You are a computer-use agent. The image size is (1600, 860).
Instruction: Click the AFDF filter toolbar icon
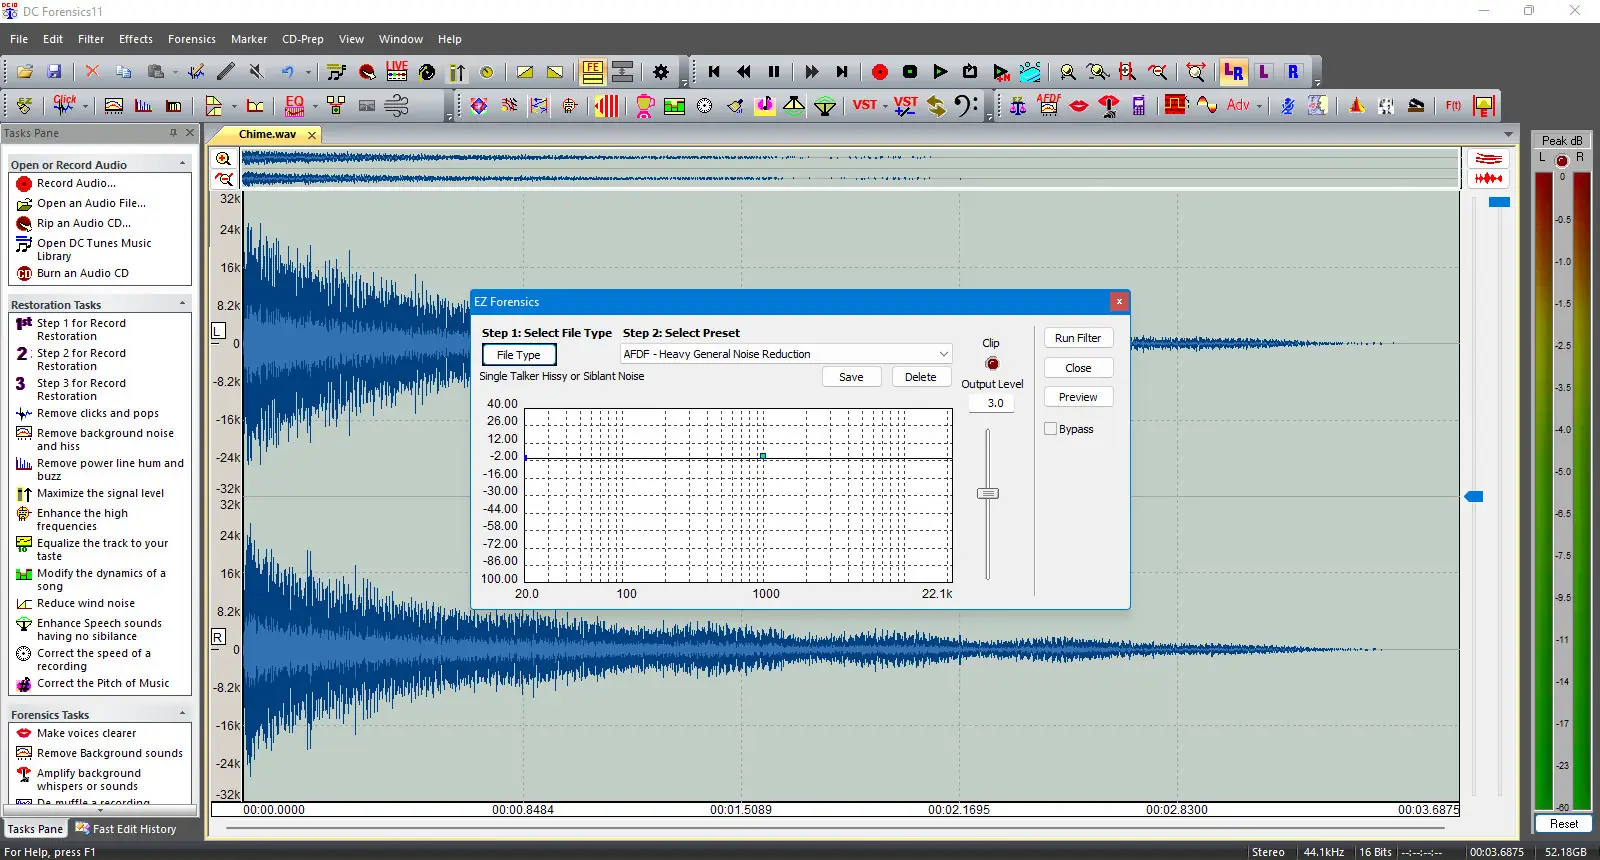click(1048, 105)
